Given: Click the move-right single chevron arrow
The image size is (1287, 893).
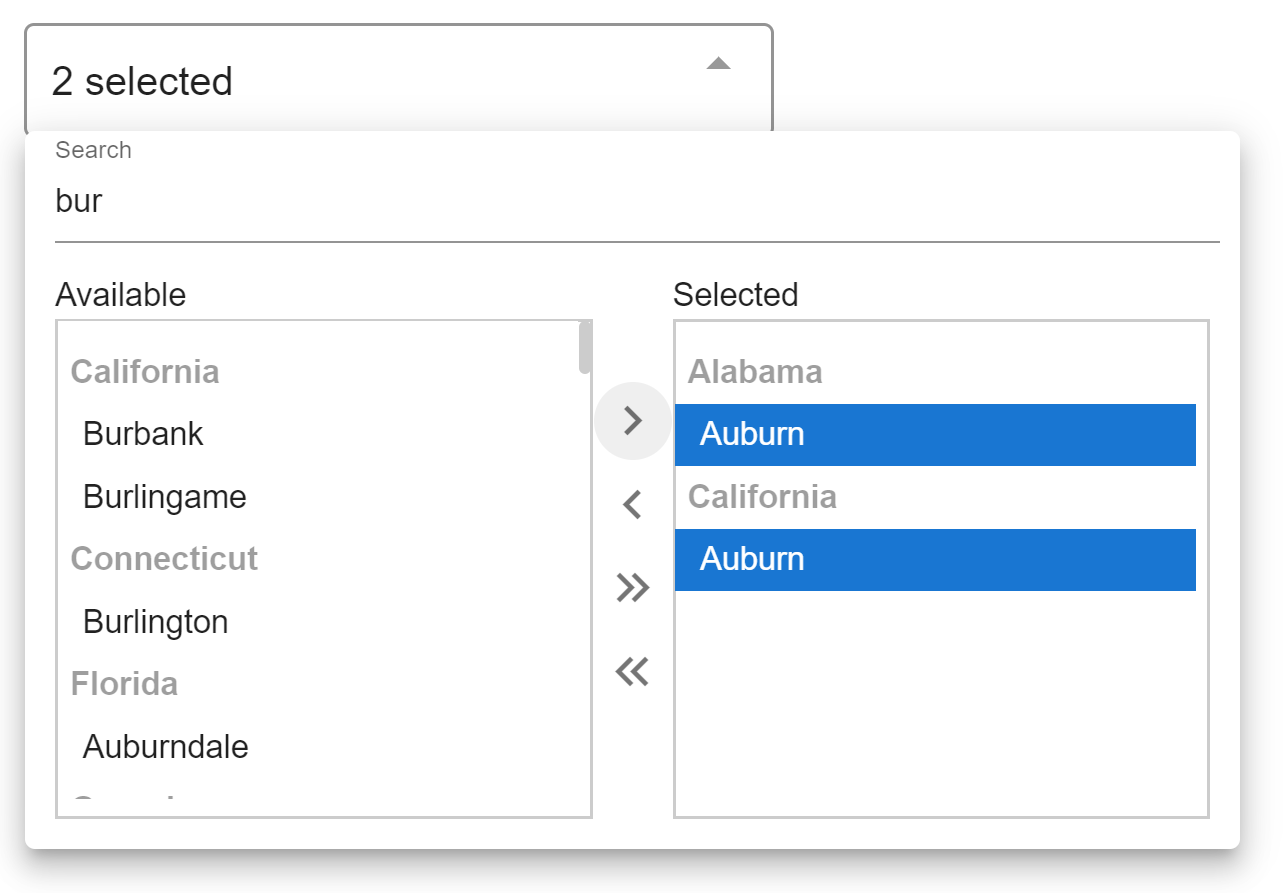Looking at the screenshot, I should tap(632, 421).
